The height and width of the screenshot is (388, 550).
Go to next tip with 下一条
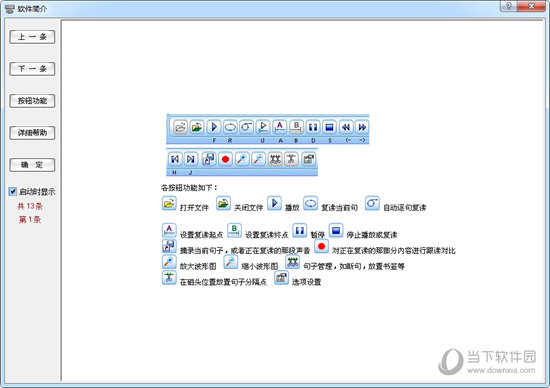coord(32,69)
